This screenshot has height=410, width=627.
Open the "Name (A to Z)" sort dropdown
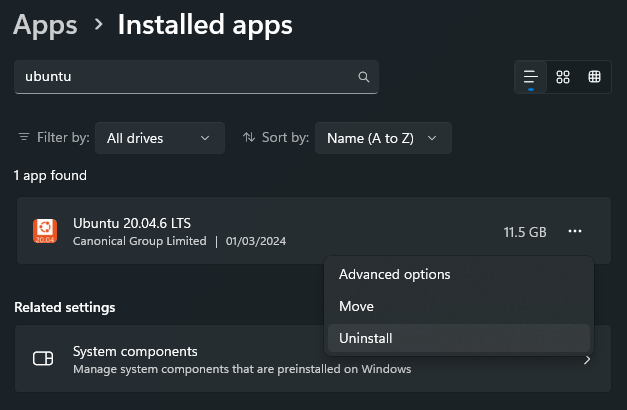click(x=382, y=138)
